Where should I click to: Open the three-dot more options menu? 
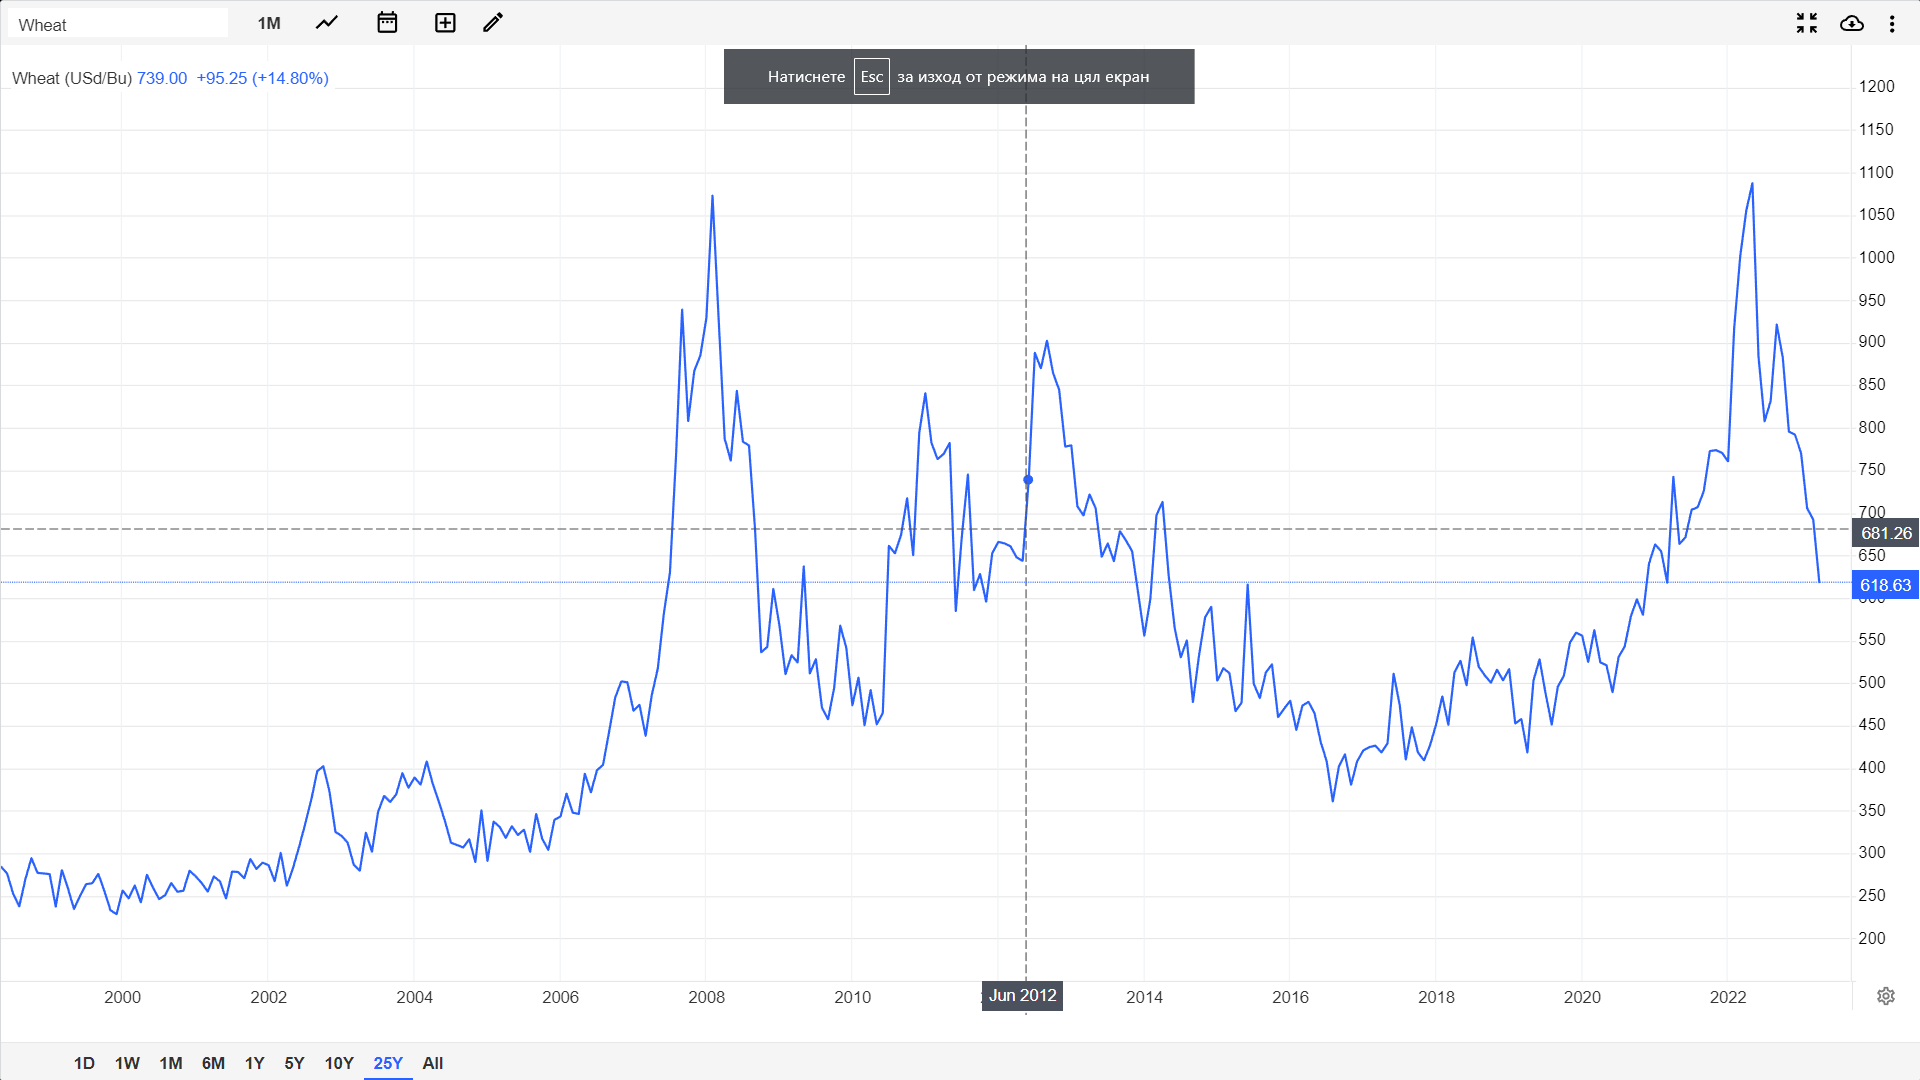point(1892,23)
